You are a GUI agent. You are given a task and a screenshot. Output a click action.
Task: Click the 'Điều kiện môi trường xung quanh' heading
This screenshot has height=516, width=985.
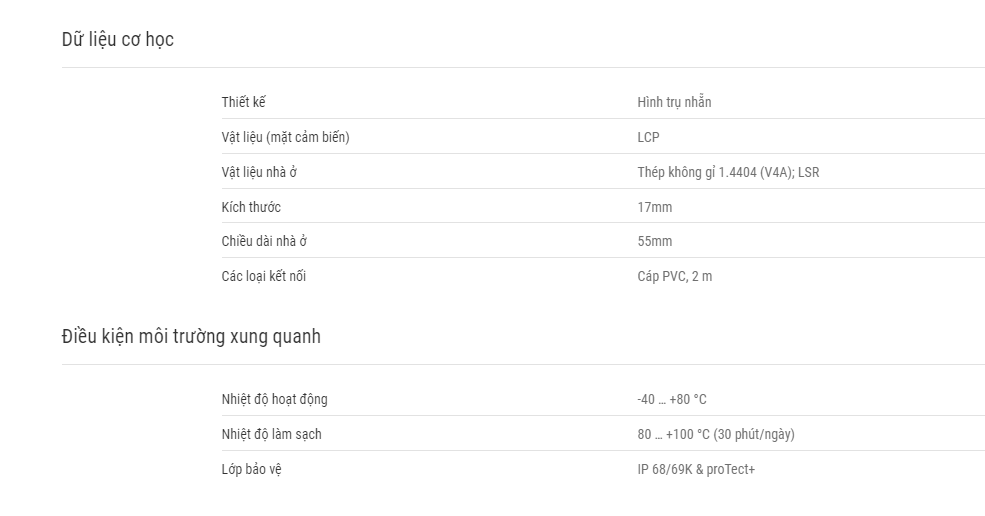pos(191,336)
